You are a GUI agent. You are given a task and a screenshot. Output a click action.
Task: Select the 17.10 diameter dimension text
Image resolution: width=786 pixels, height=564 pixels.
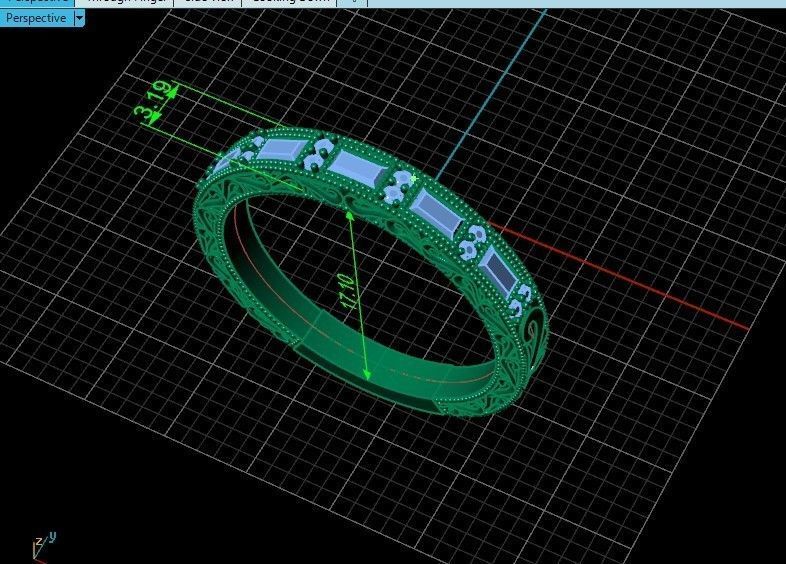point(348,291)
